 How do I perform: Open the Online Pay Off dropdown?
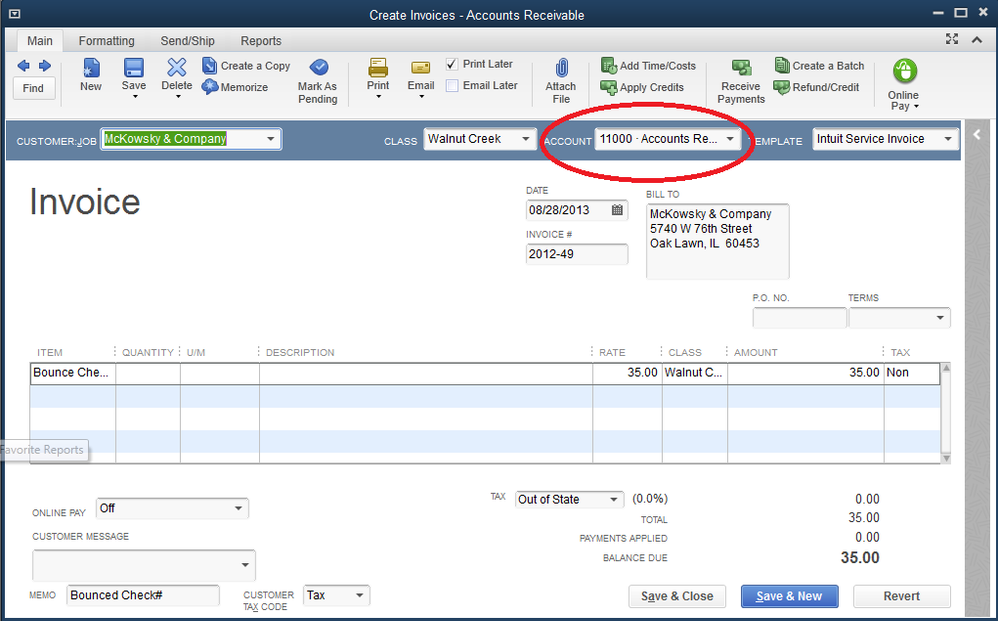[238, 508]
